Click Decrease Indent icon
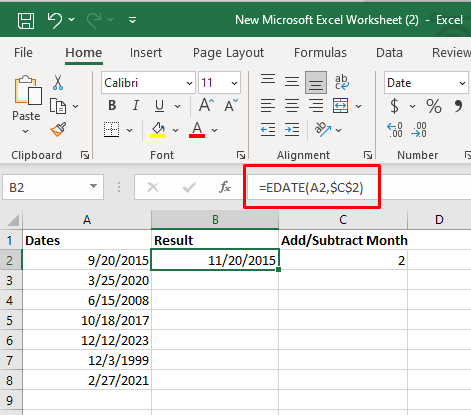The height and width of the screenshot is (415, 471). 268,130
